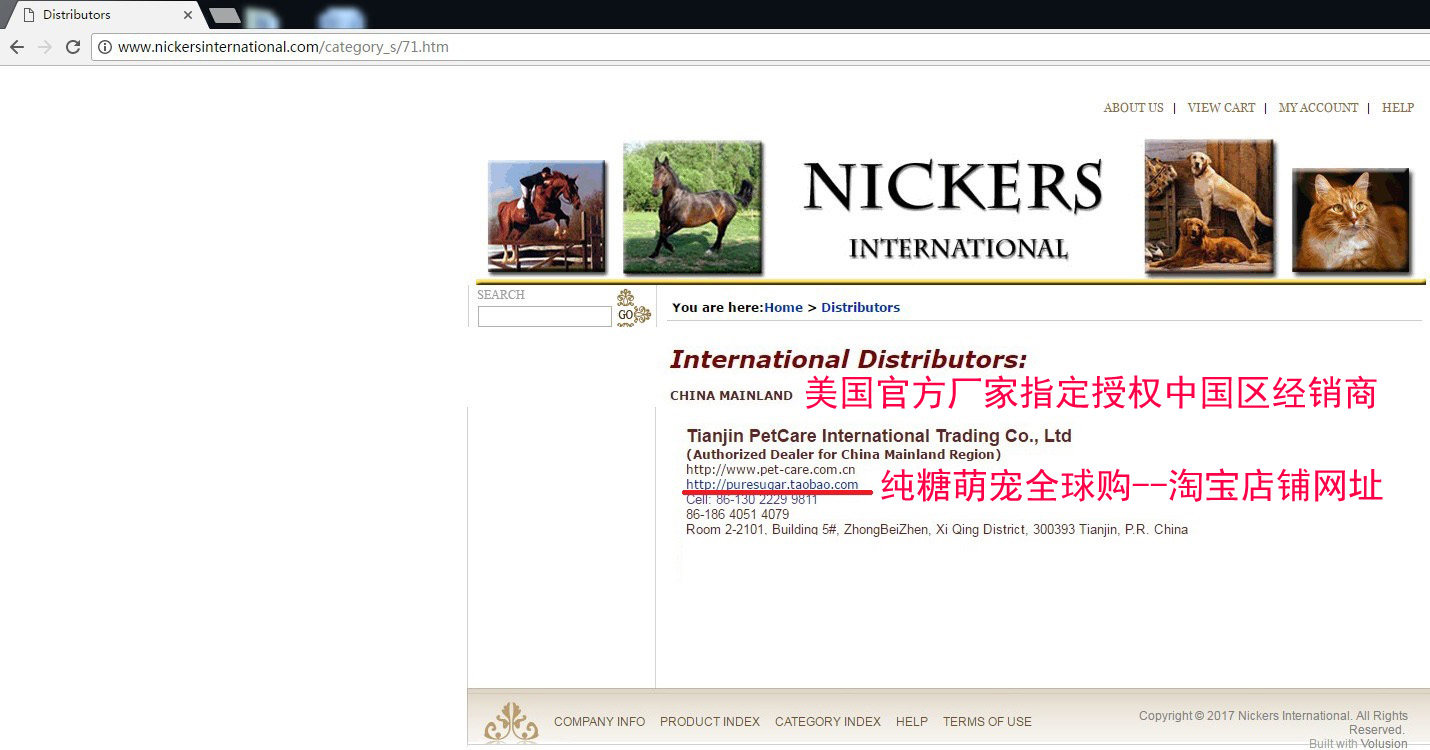Click the International Distributors heading
The height and width of the screenshot is (750, 1430).
(848, 360)
